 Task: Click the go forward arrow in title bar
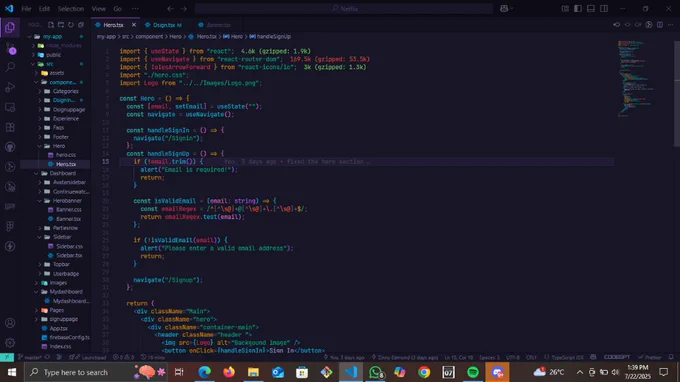tap(184, 9)
